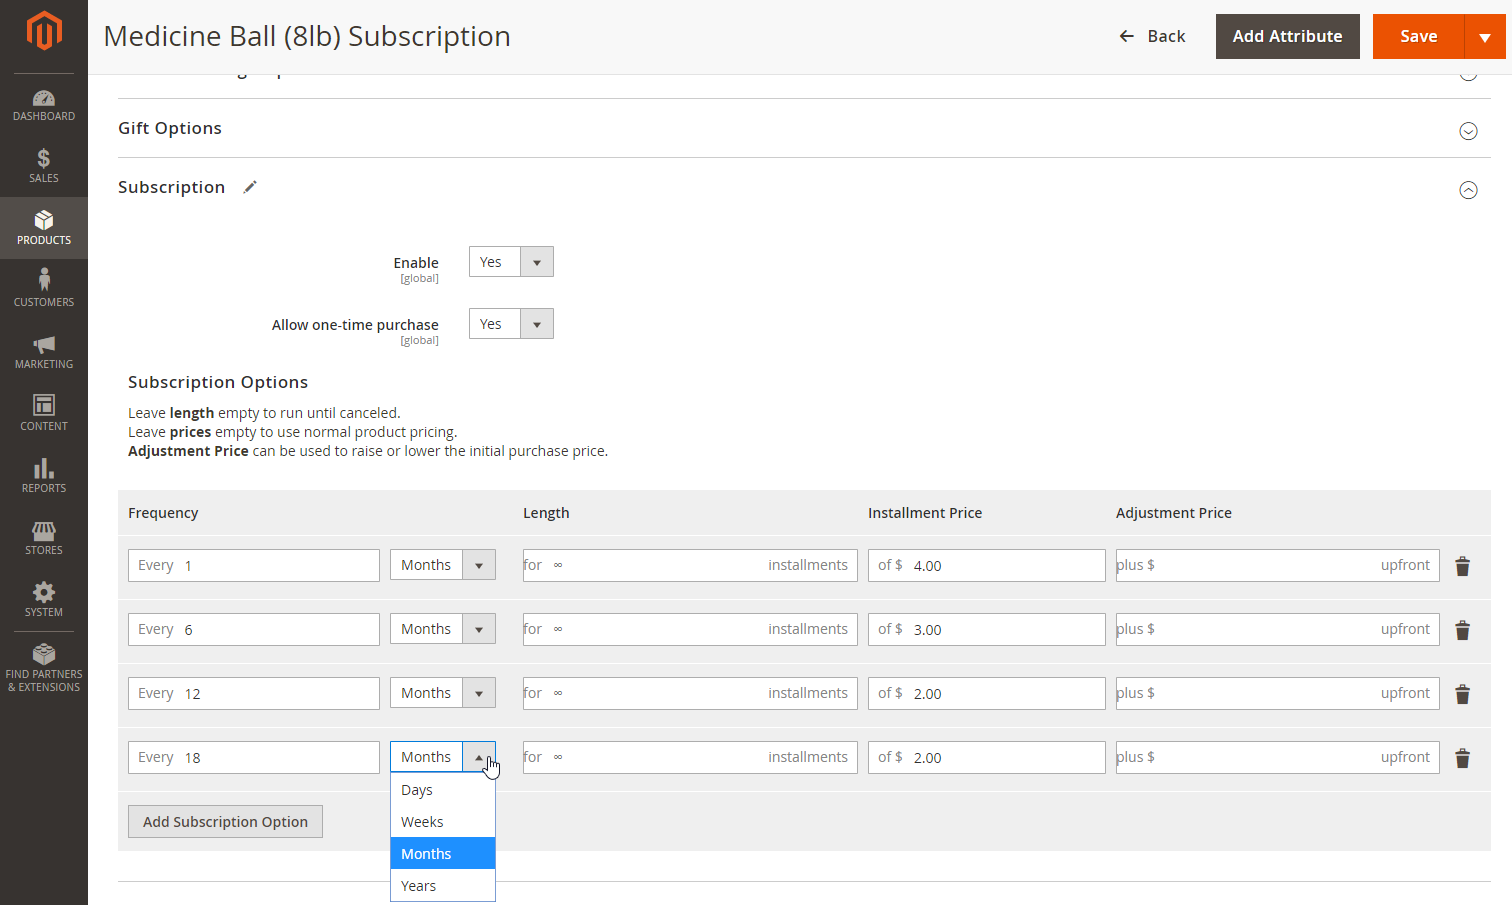Expand the Gift Options section
Image resolution: width=1512 pixels, height=905 pixels.
pos(1468,131)
